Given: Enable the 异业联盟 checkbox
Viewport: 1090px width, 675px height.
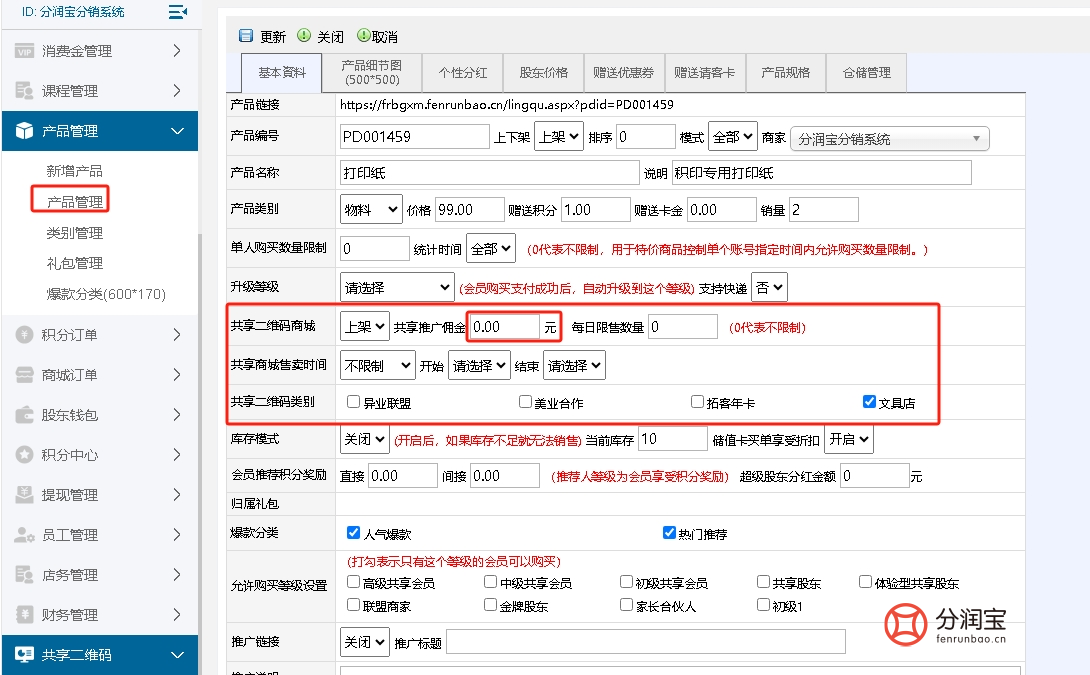Looking at the screenshot, I should [352, 400].
